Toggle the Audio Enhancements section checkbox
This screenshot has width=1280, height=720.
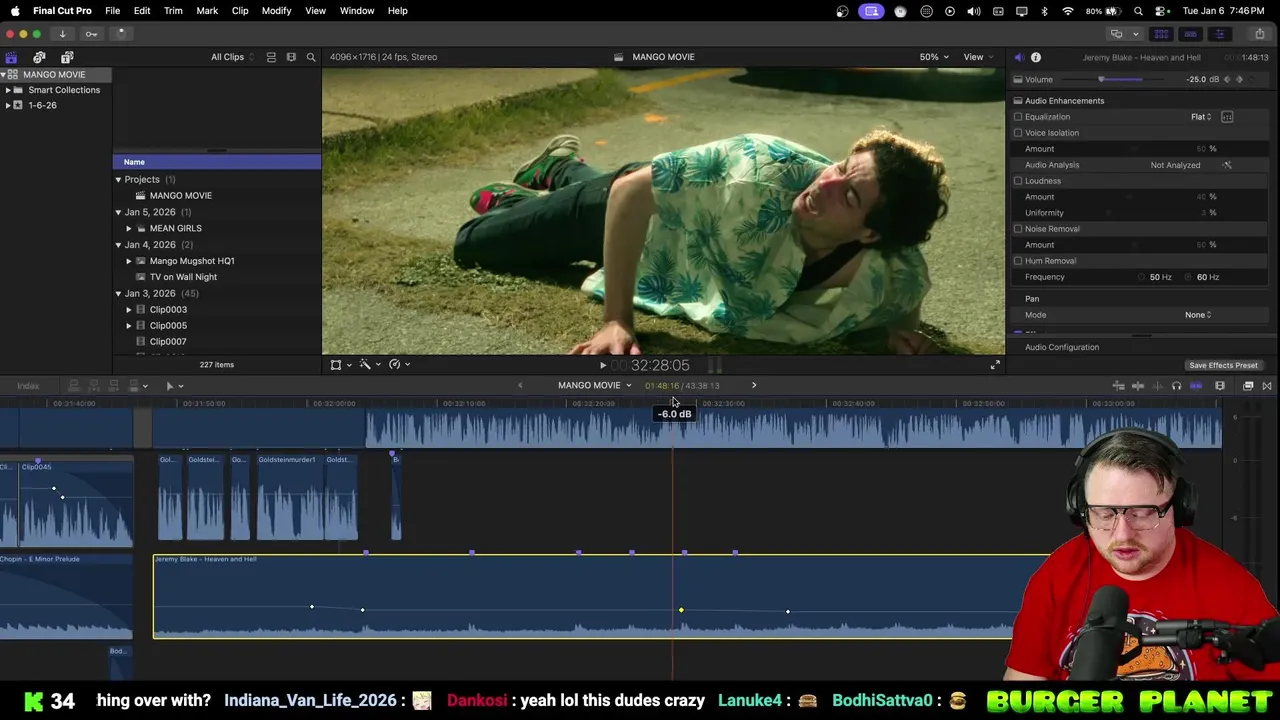coord(1018,101)
